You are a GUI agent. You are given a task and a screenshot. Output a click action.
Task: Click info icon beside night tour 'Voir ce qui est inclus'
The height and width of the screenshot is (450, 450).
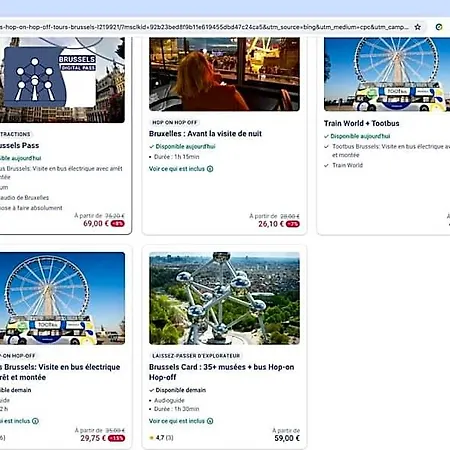click(x=210, y=169)
